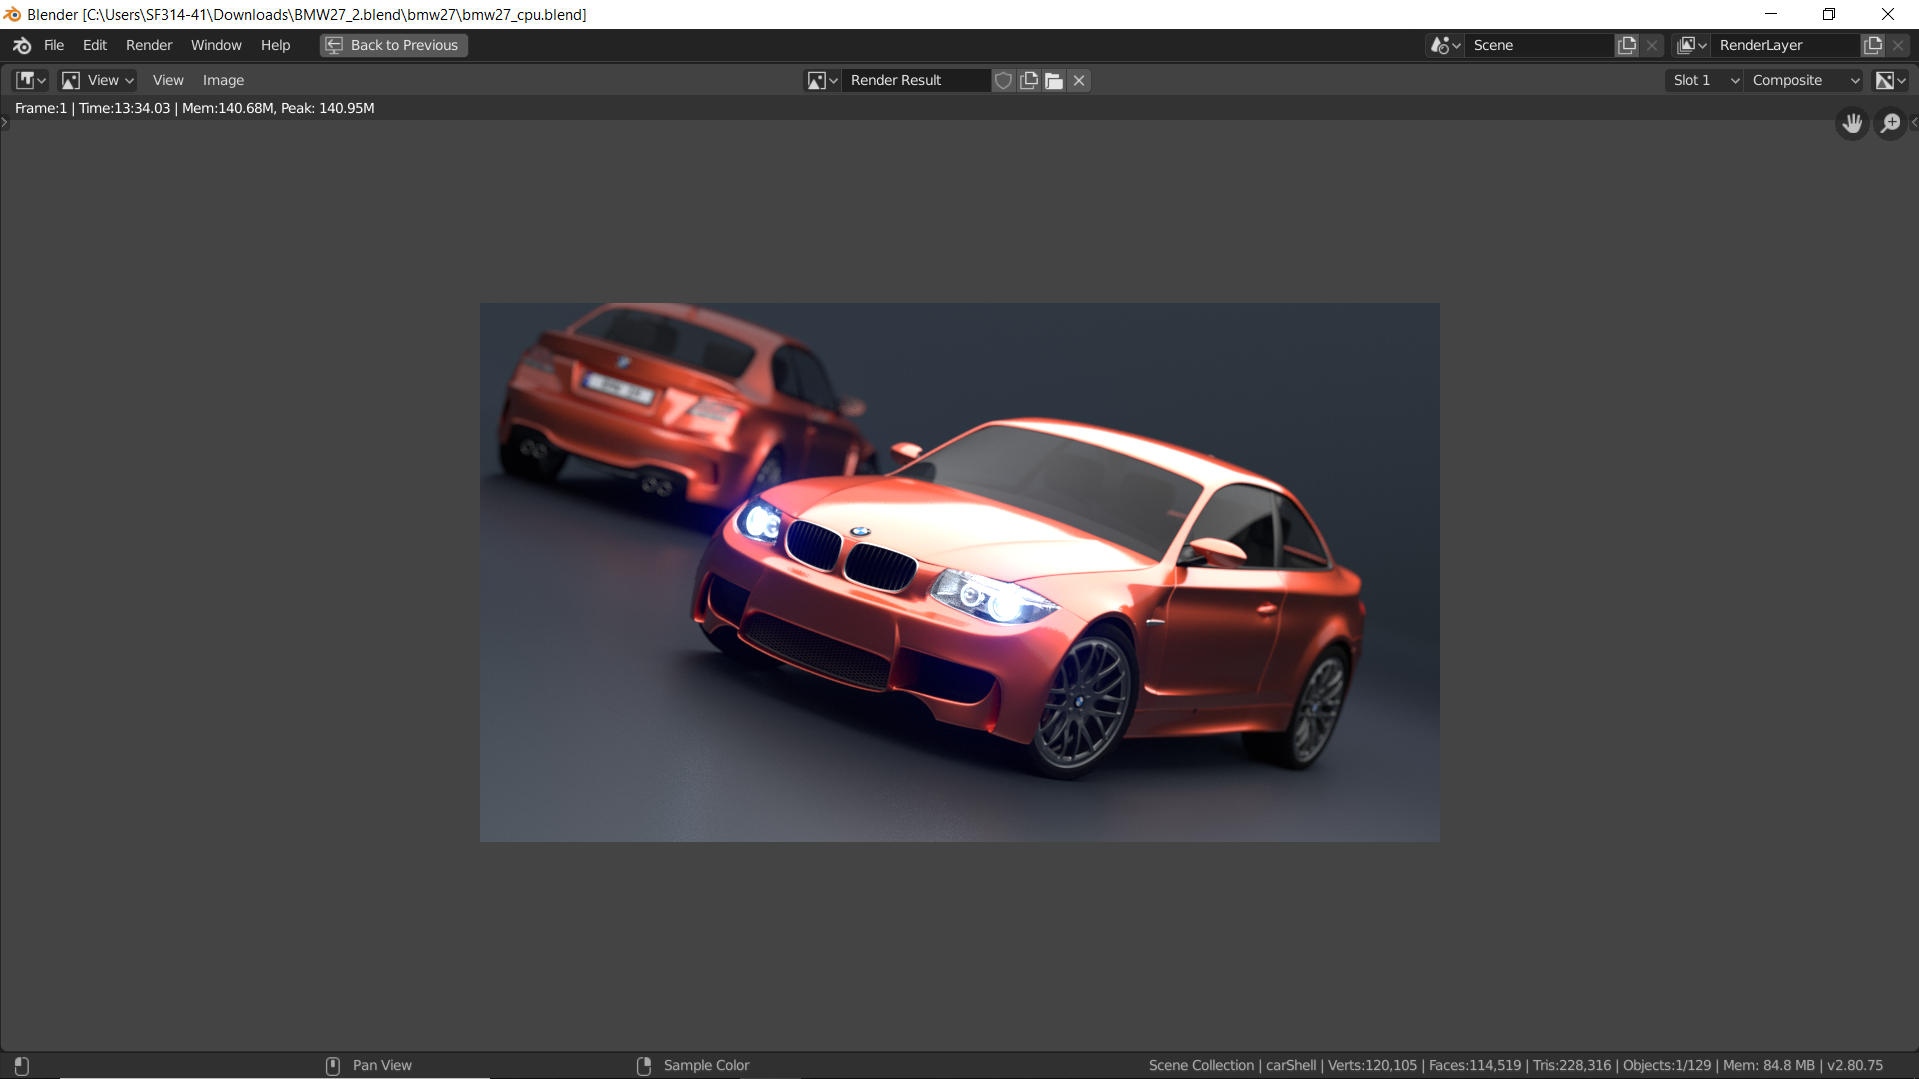
Task: Edit the RenderLayer name field
Action: 1786,45
